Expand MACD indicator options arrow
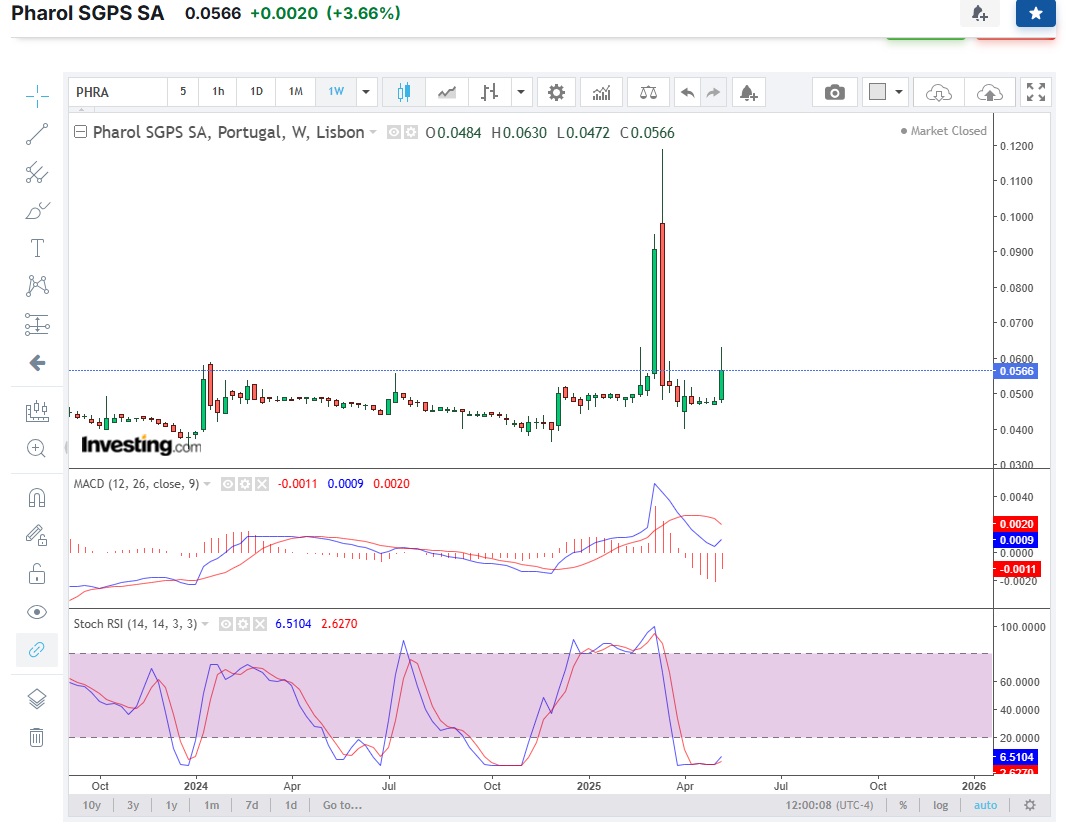1066x825 pixels. (x=207, y=484)
